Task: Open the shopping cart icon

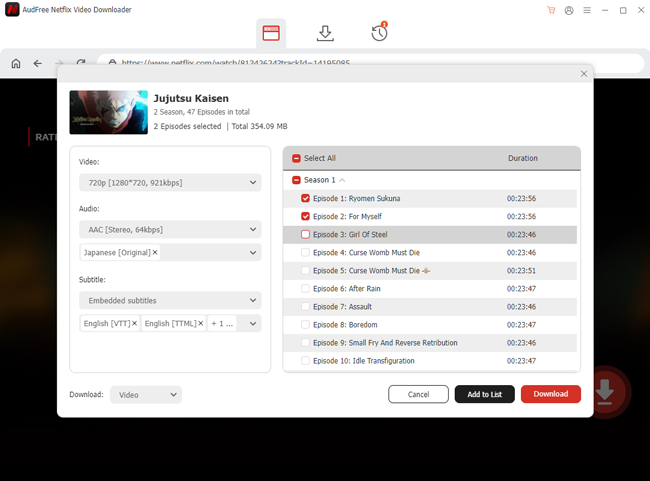Action: [551, 10]
